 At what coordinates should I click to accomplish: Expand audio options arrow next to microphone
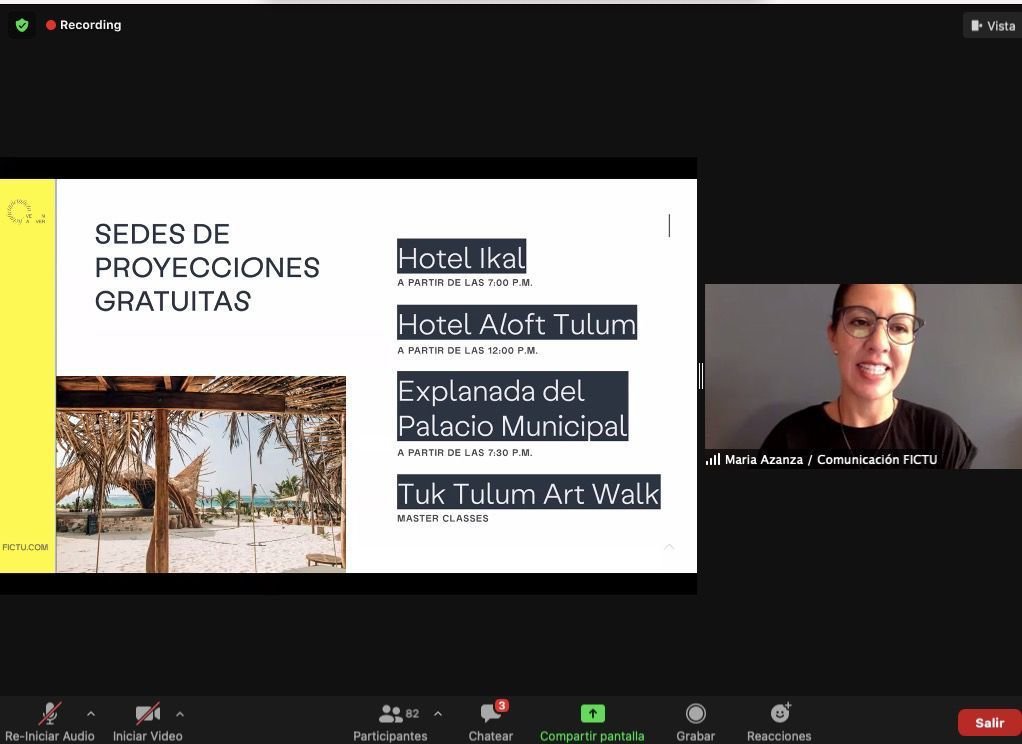(91, 714)
